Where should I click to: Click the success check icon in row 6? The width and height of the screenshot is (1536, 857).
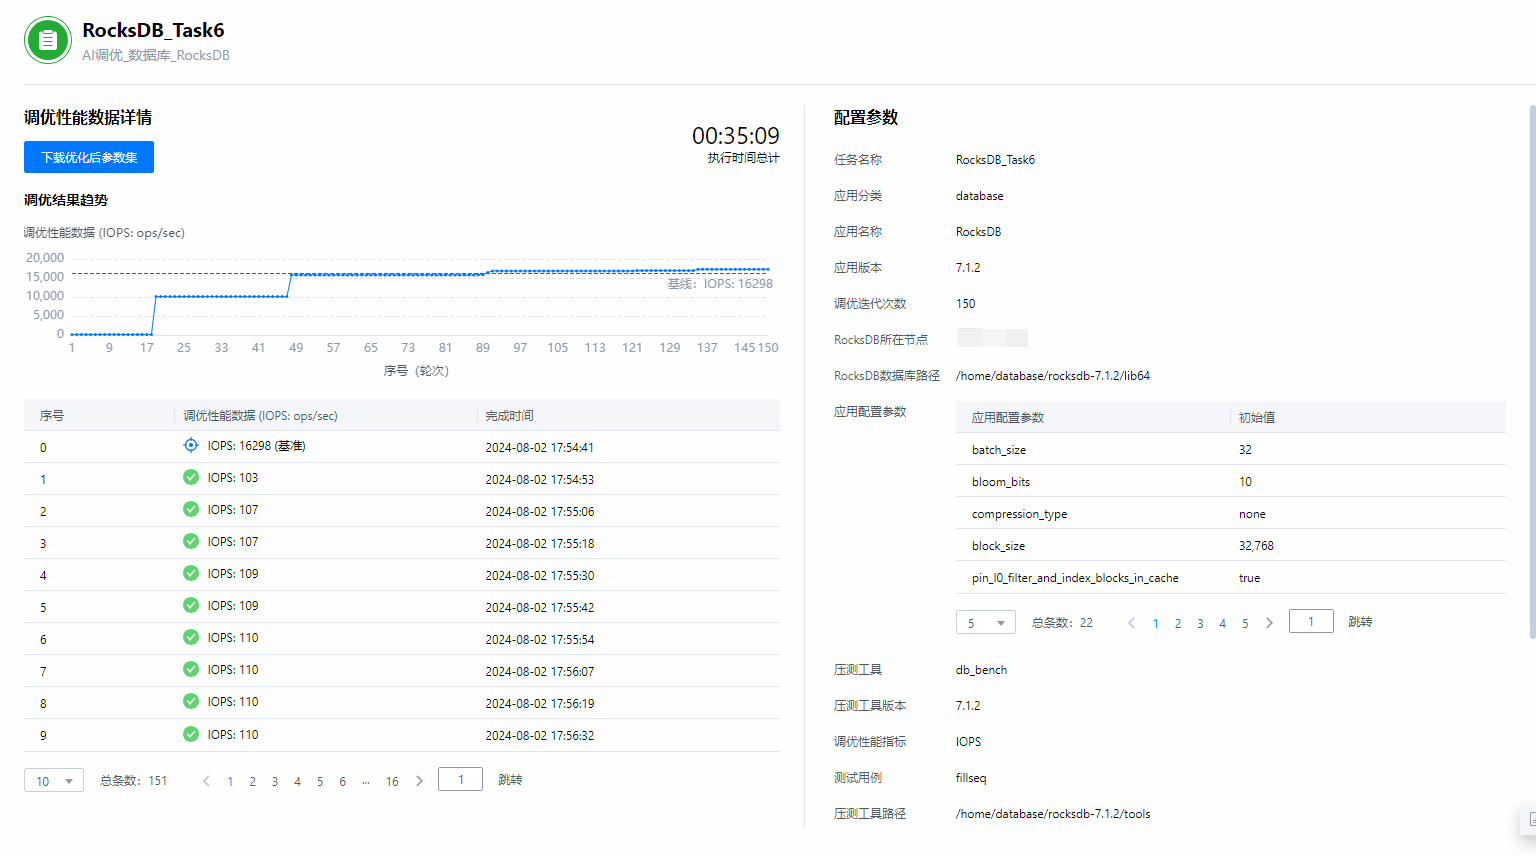click(x=191, y=638)
